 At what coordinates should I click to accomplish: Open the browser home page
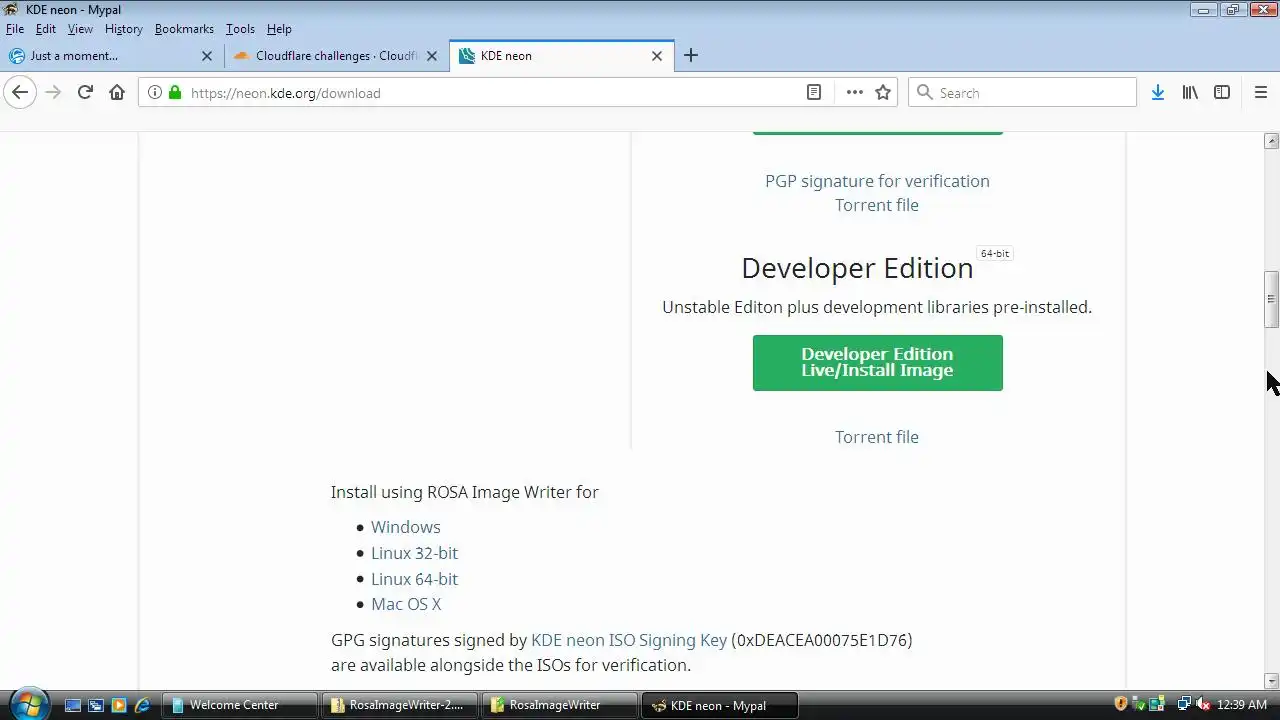click(117, 93)
